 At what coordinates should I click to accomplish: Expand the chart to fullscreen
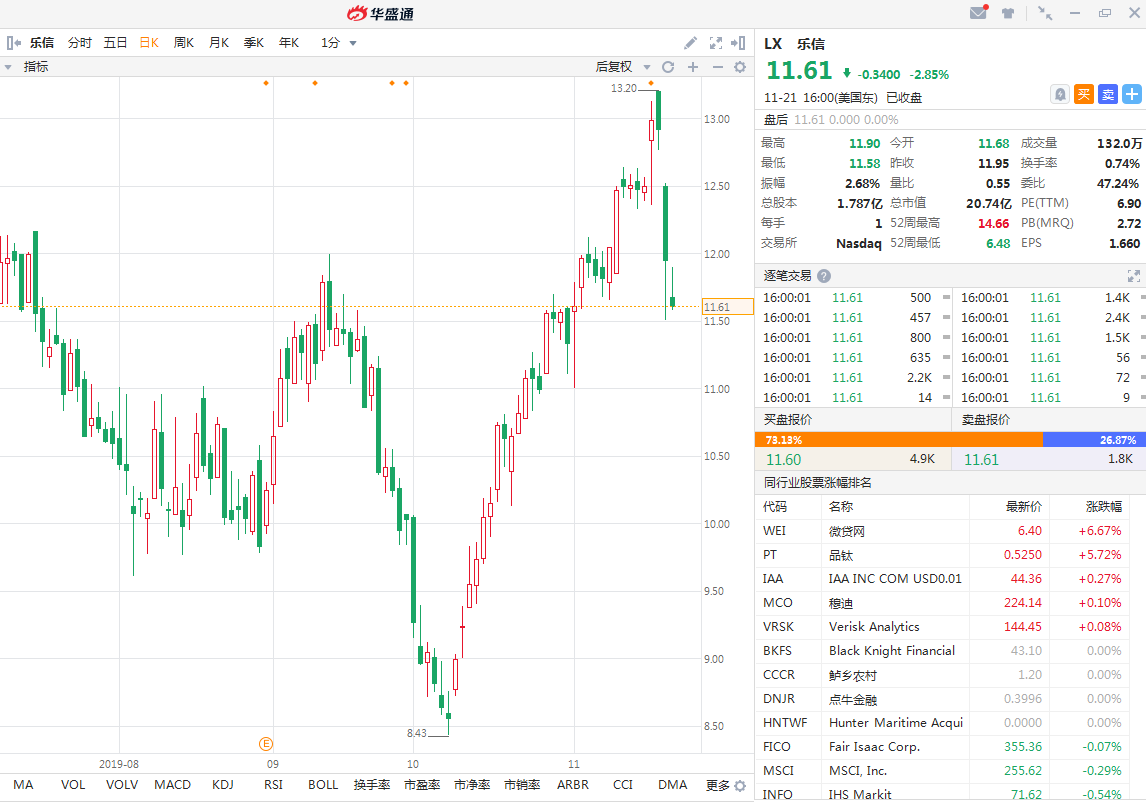tap(716, 43)
